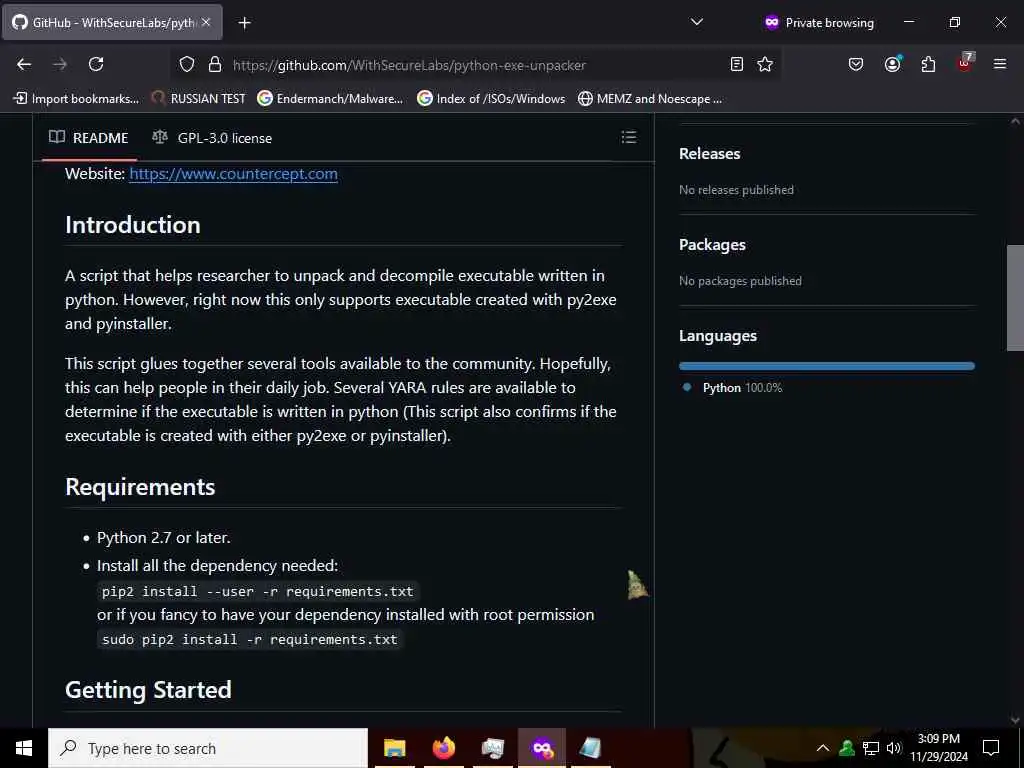
Task: Open tracking protection shield icon
Action: click(187, 64)
